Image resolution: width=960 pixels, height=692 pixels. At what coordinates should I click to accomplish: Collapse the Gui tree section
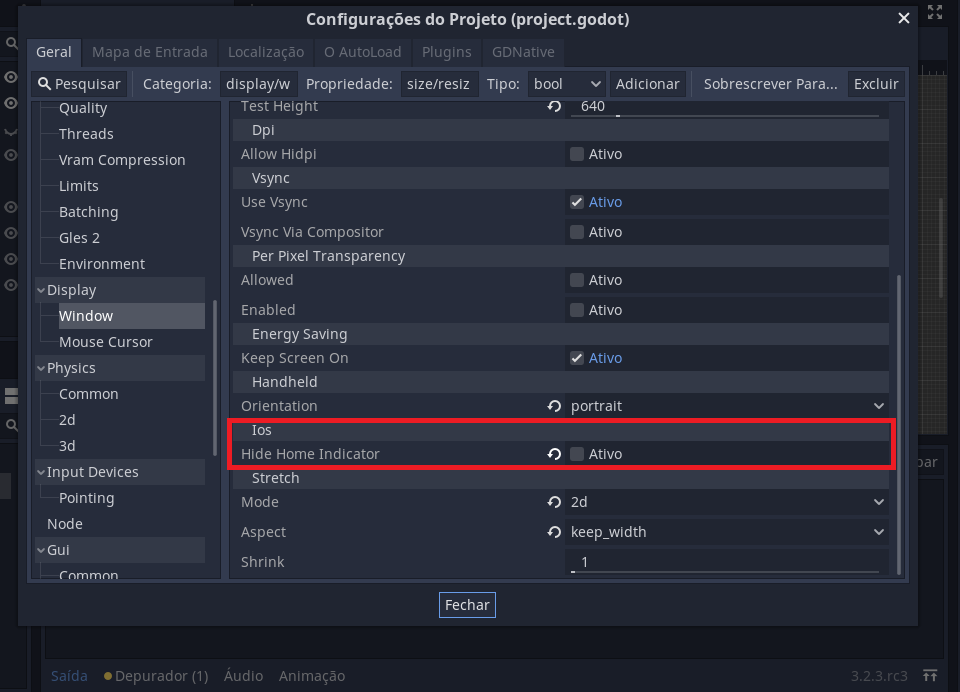(41, 550)
